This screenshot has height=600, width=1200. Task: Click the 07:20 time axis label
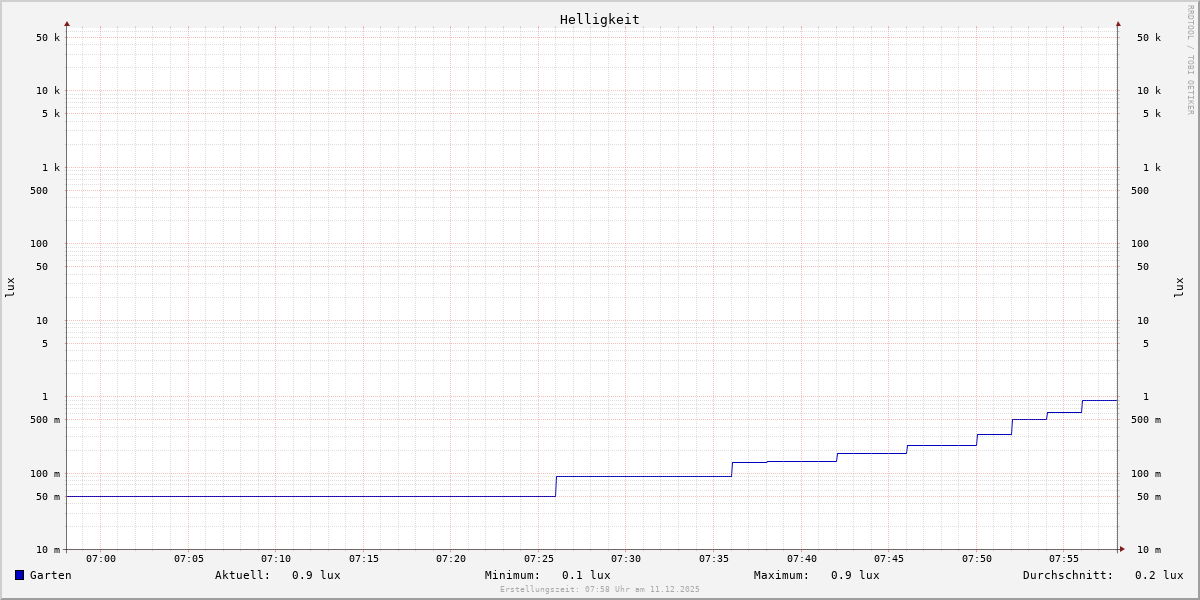[x=451, y=559]
